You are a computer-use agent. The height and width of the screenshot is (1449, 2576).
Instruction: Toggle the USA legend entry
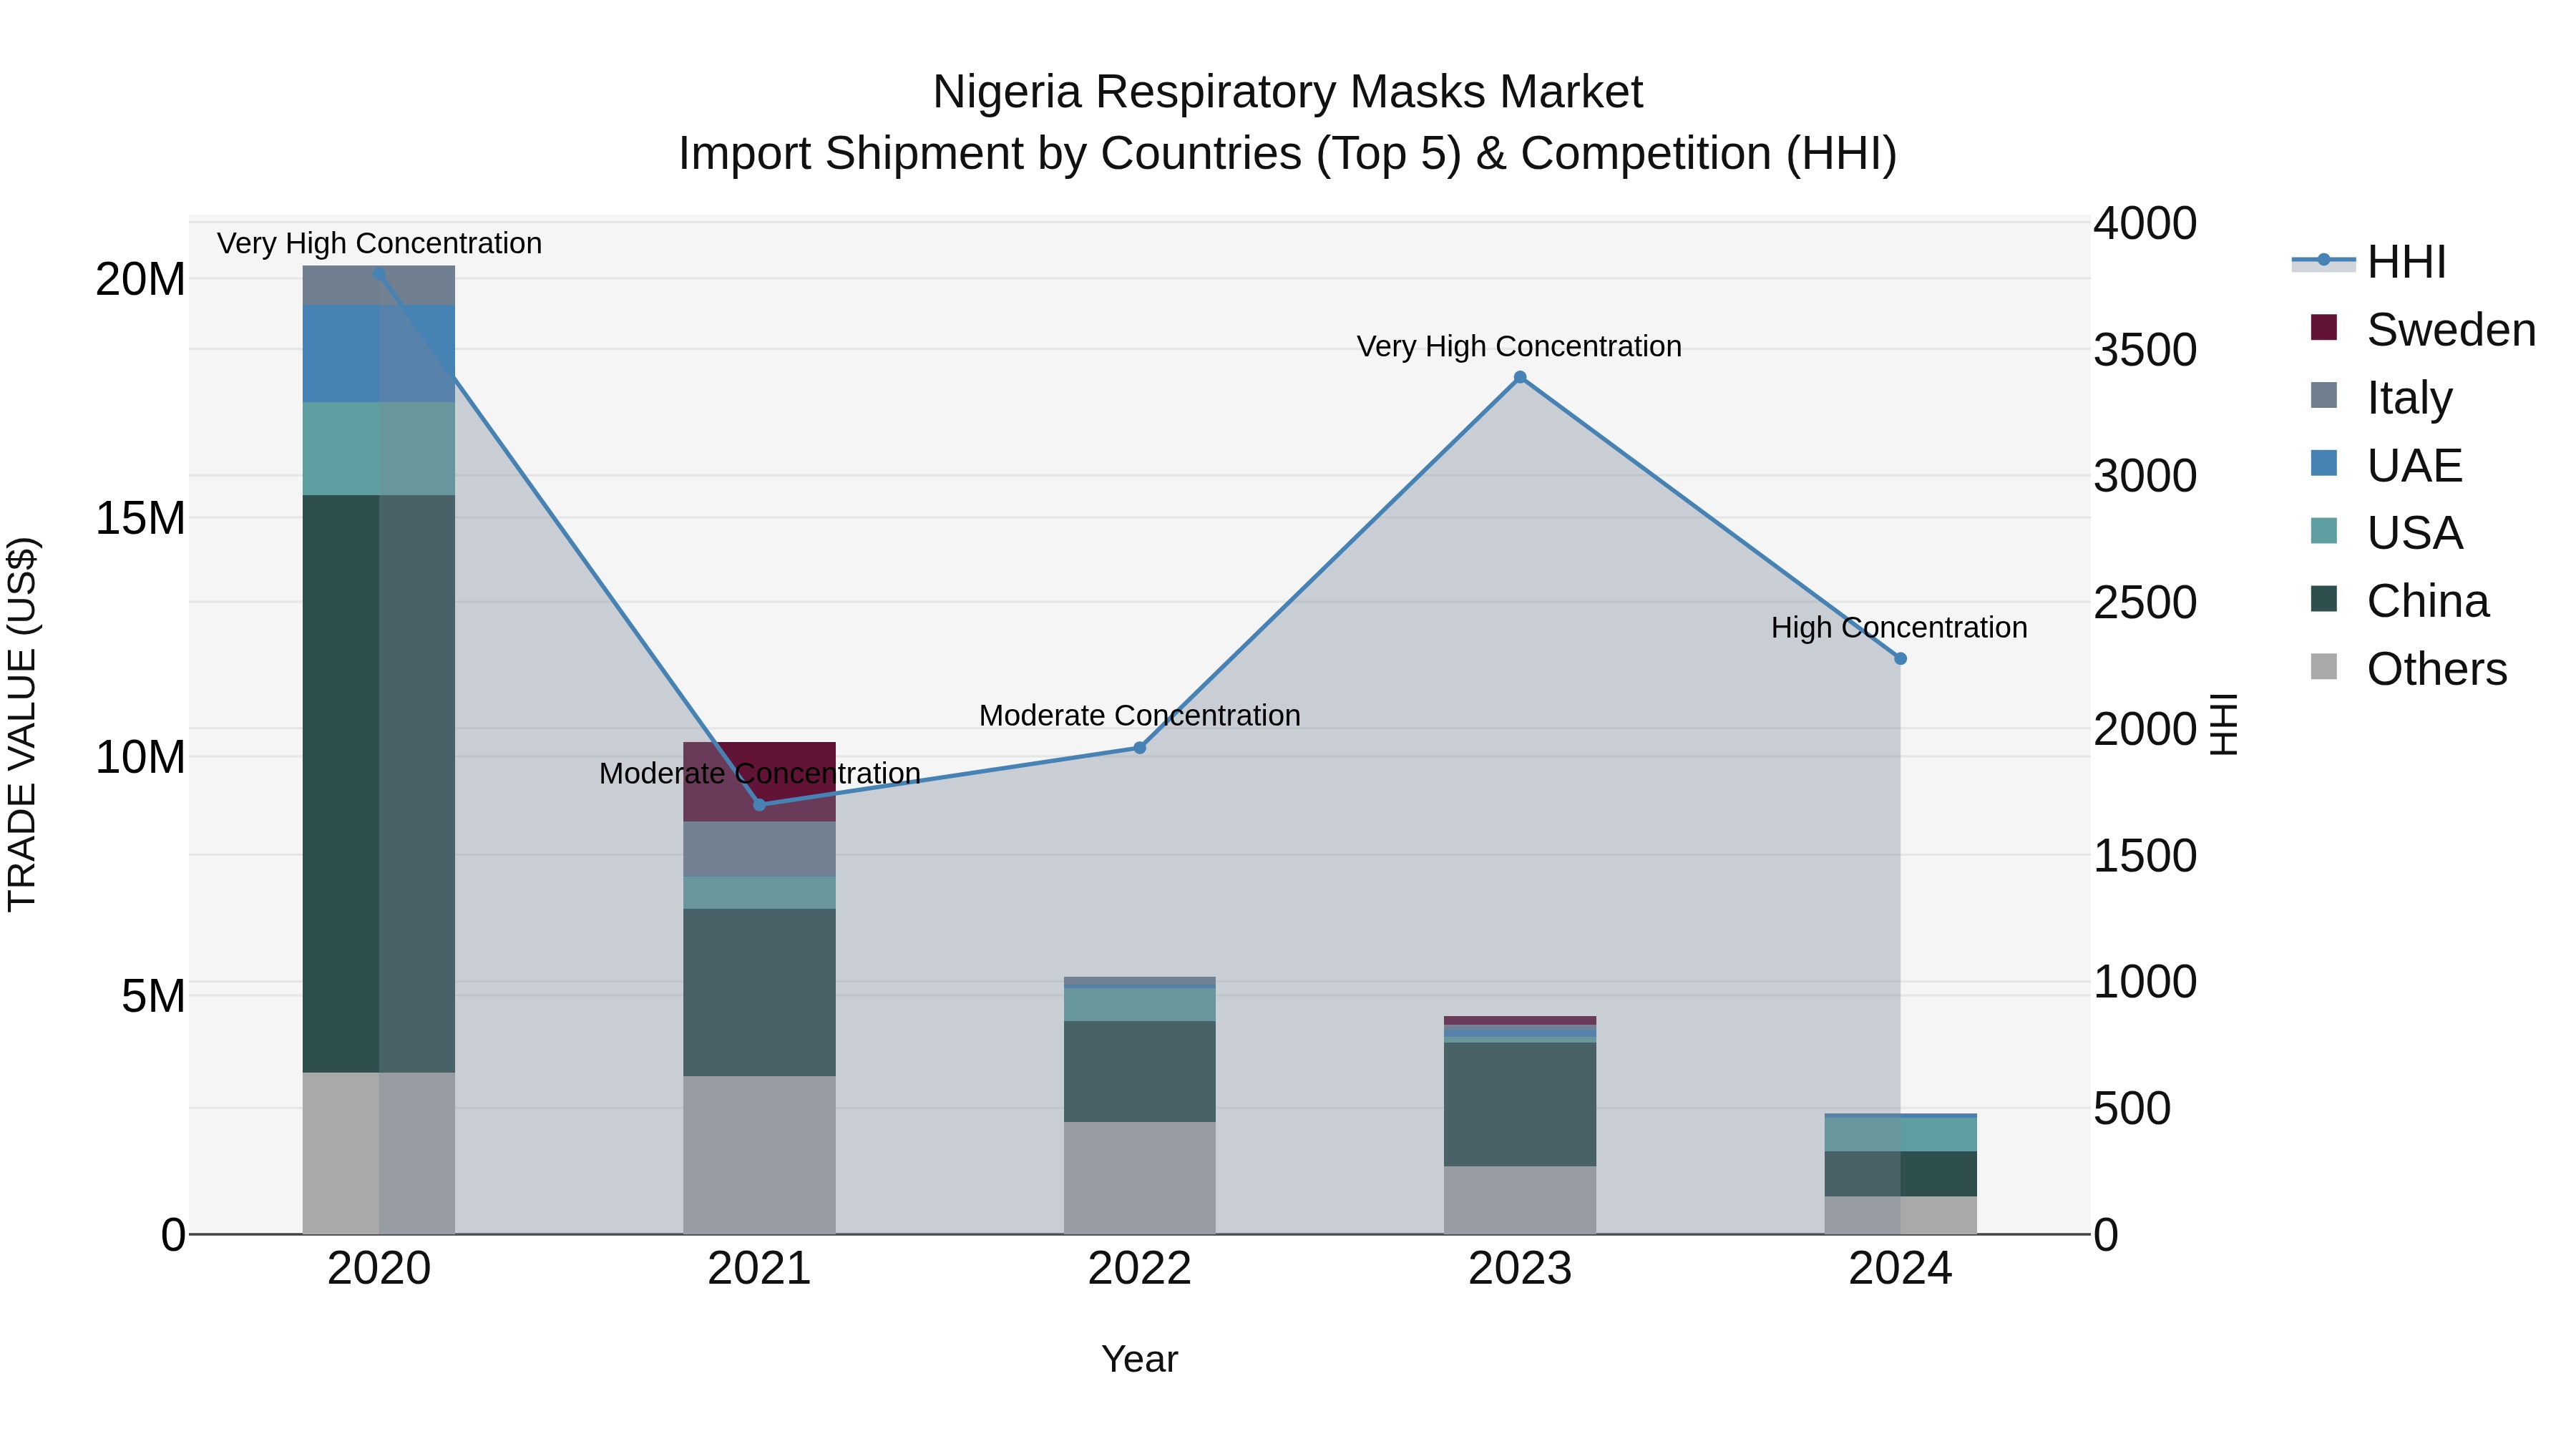[2386, 532]
